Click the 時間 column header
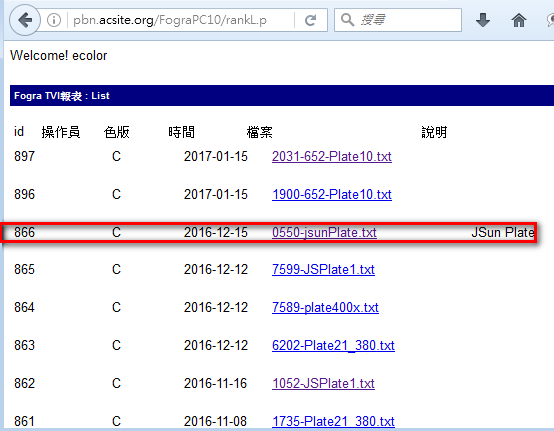554x431 pixels. pyautogui.click(x=181, y=132)
